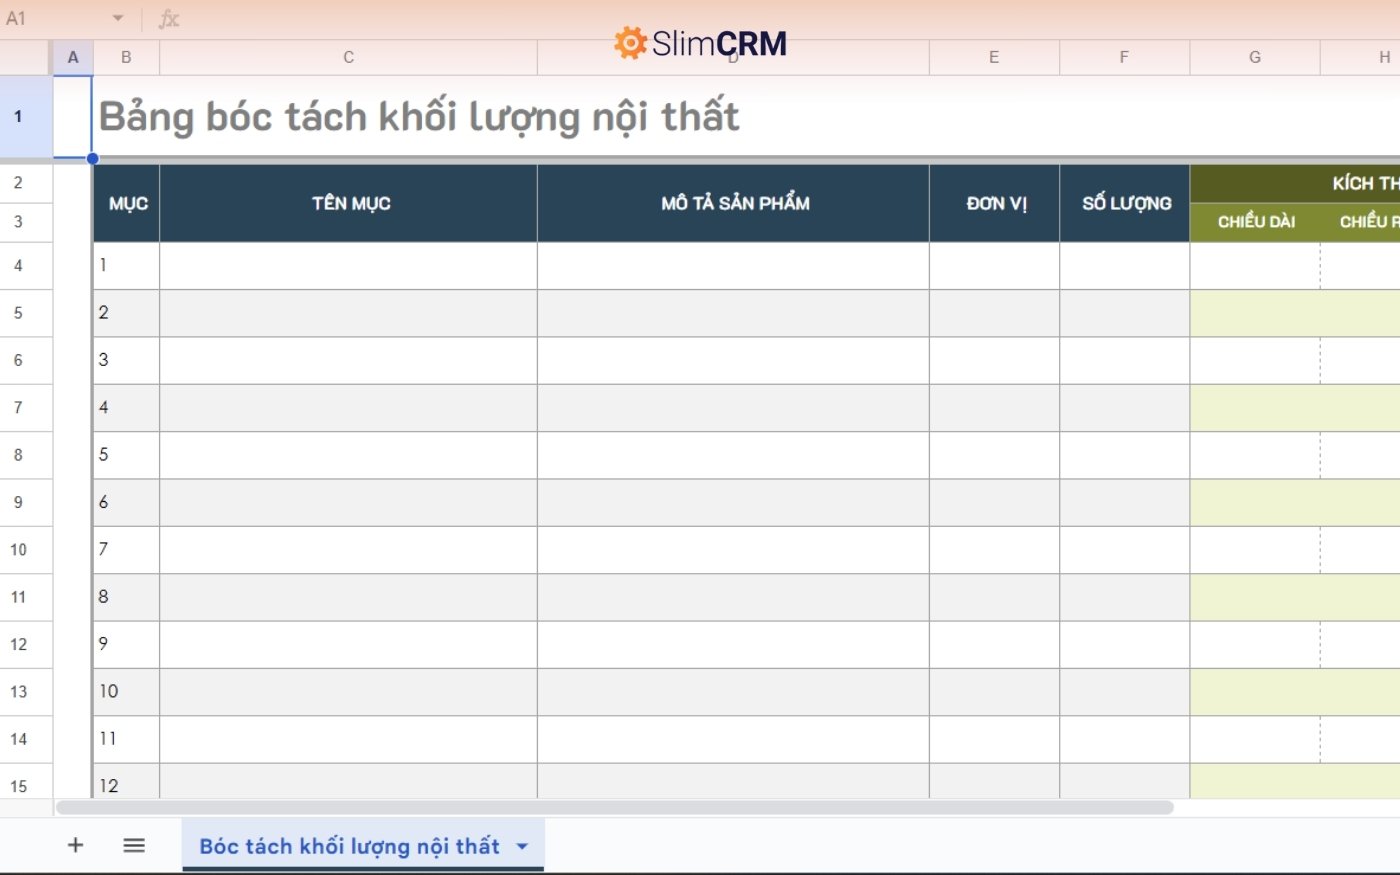Open the Bóc tách khối lượng nội thất tab menu arrow

coord(522,846)
